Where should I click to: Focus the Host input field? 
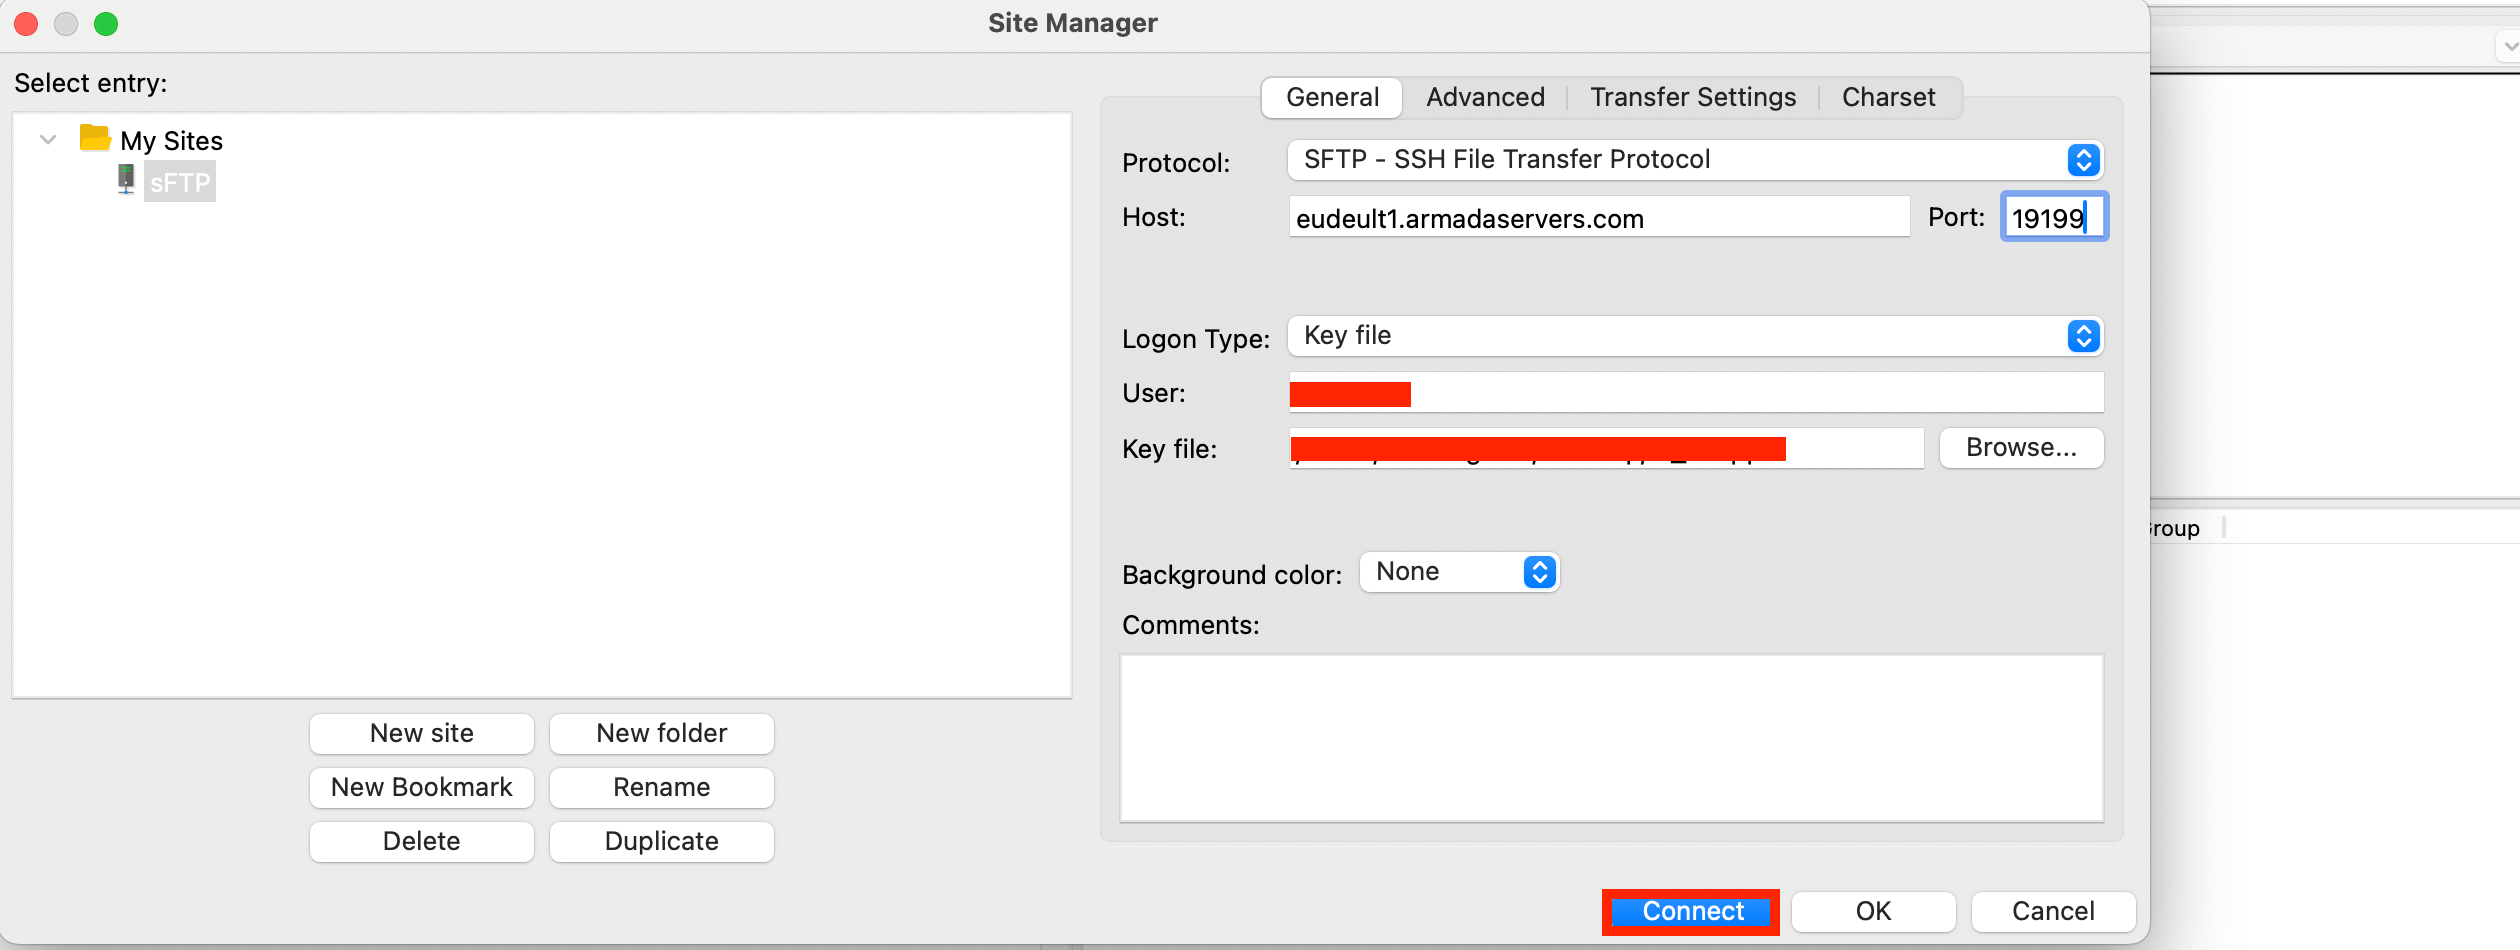point(1599,217)
